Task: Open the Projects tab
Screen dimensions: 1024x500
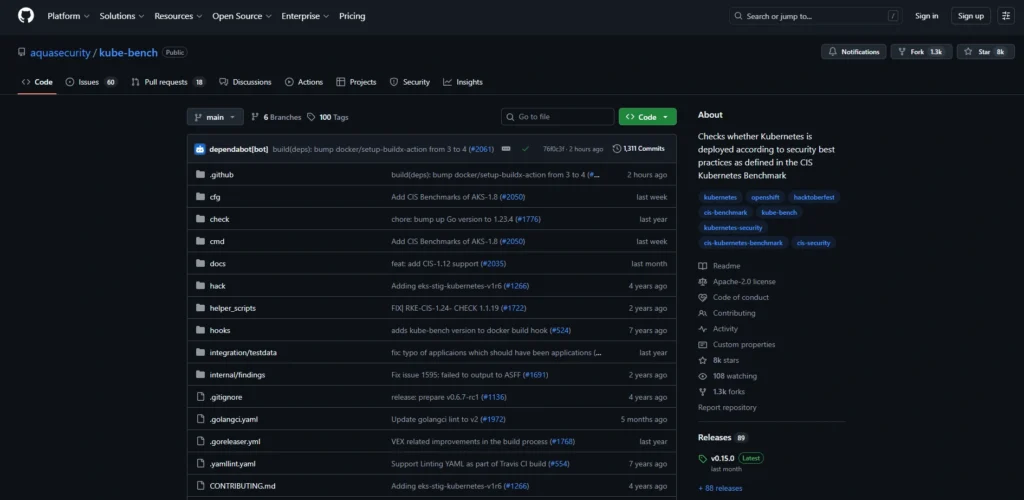Action: click(356, 82)
